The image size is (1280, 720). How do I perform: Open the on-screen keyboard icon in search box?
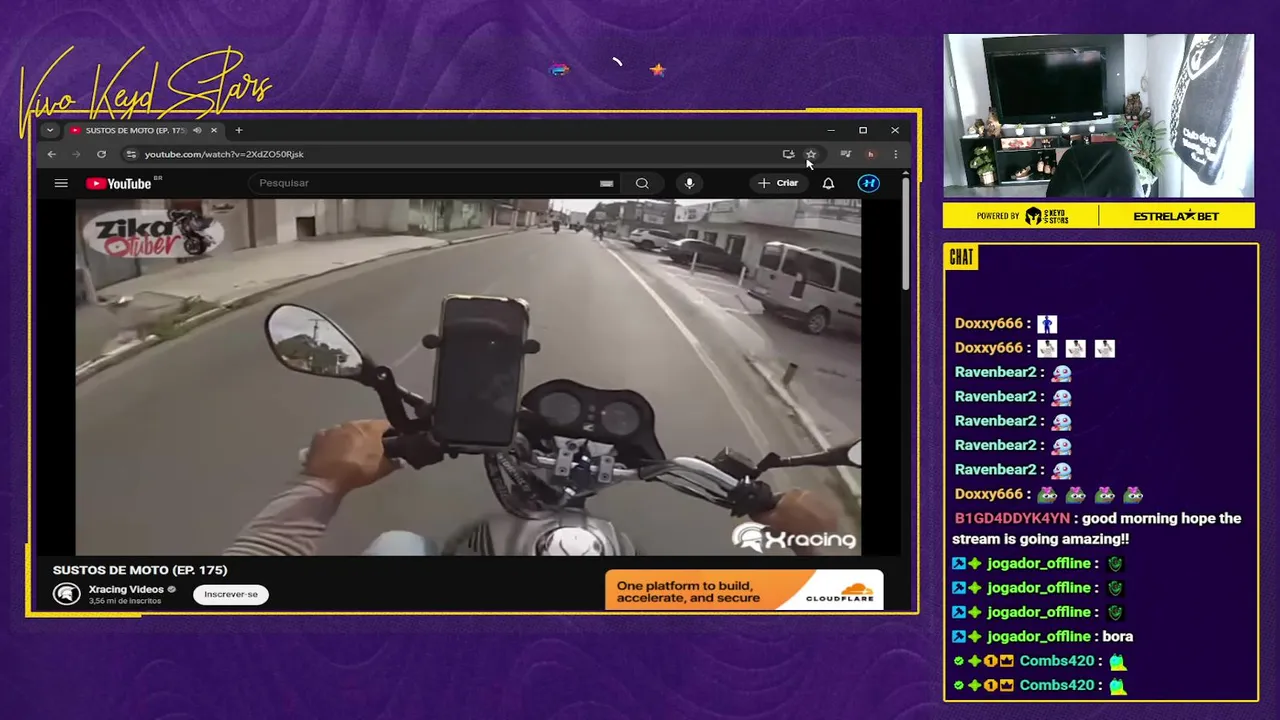click(606, 183)
